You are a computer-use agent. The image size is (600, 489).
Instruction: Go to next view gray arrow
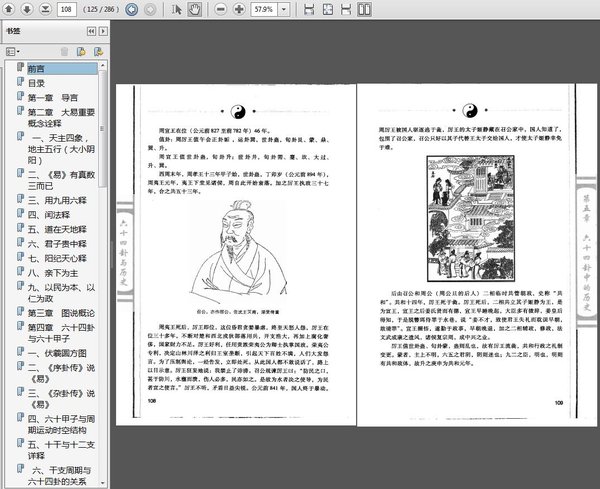150,9
